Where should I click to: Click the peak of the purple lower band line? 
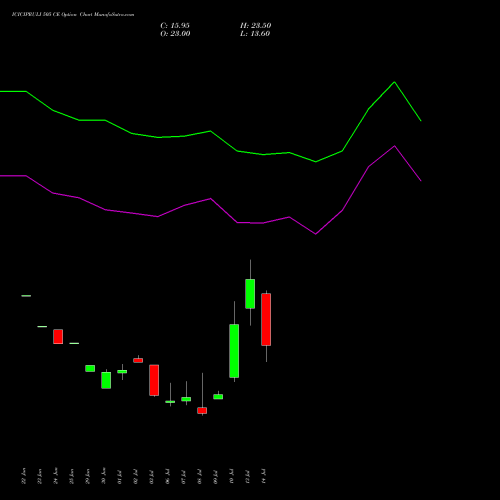[x=394, y=146]
